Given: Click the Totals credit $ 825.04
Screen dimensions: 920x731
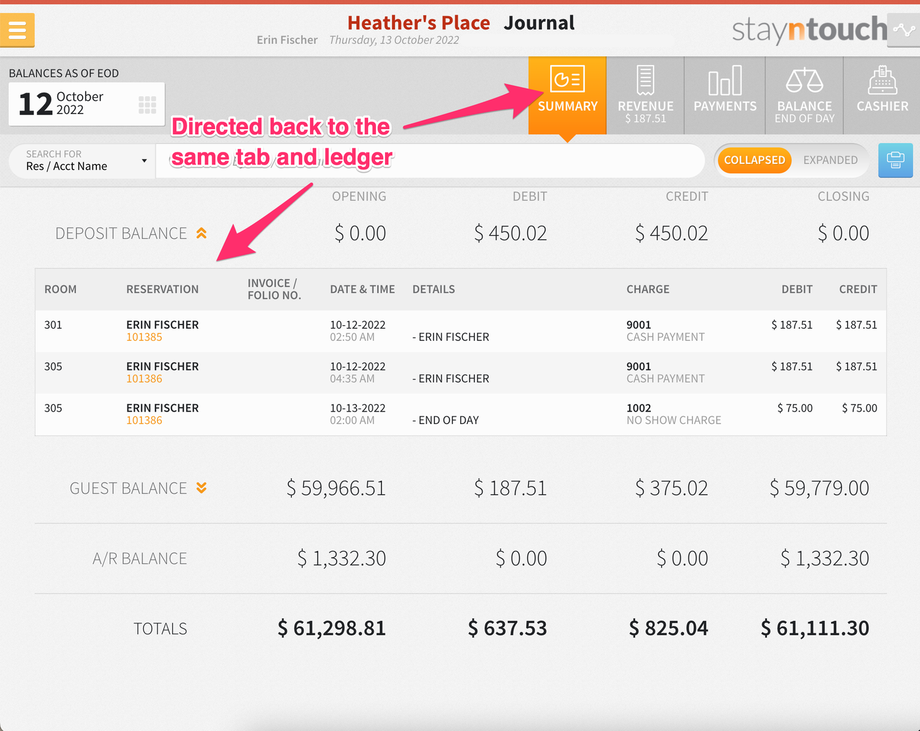Looking at the screenshot, I should coord(668,628).
